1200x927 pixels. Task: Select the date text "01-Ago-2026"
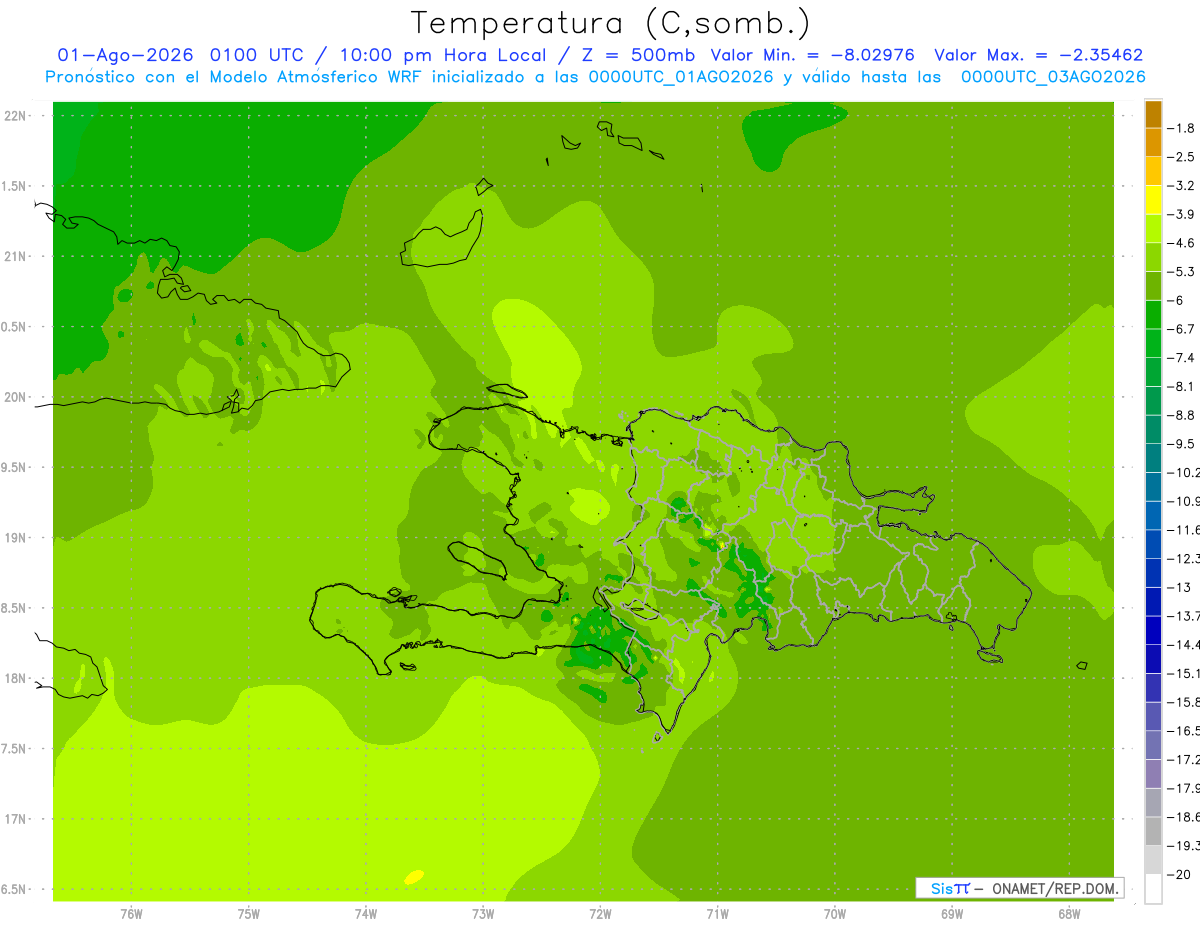point(125,55)
